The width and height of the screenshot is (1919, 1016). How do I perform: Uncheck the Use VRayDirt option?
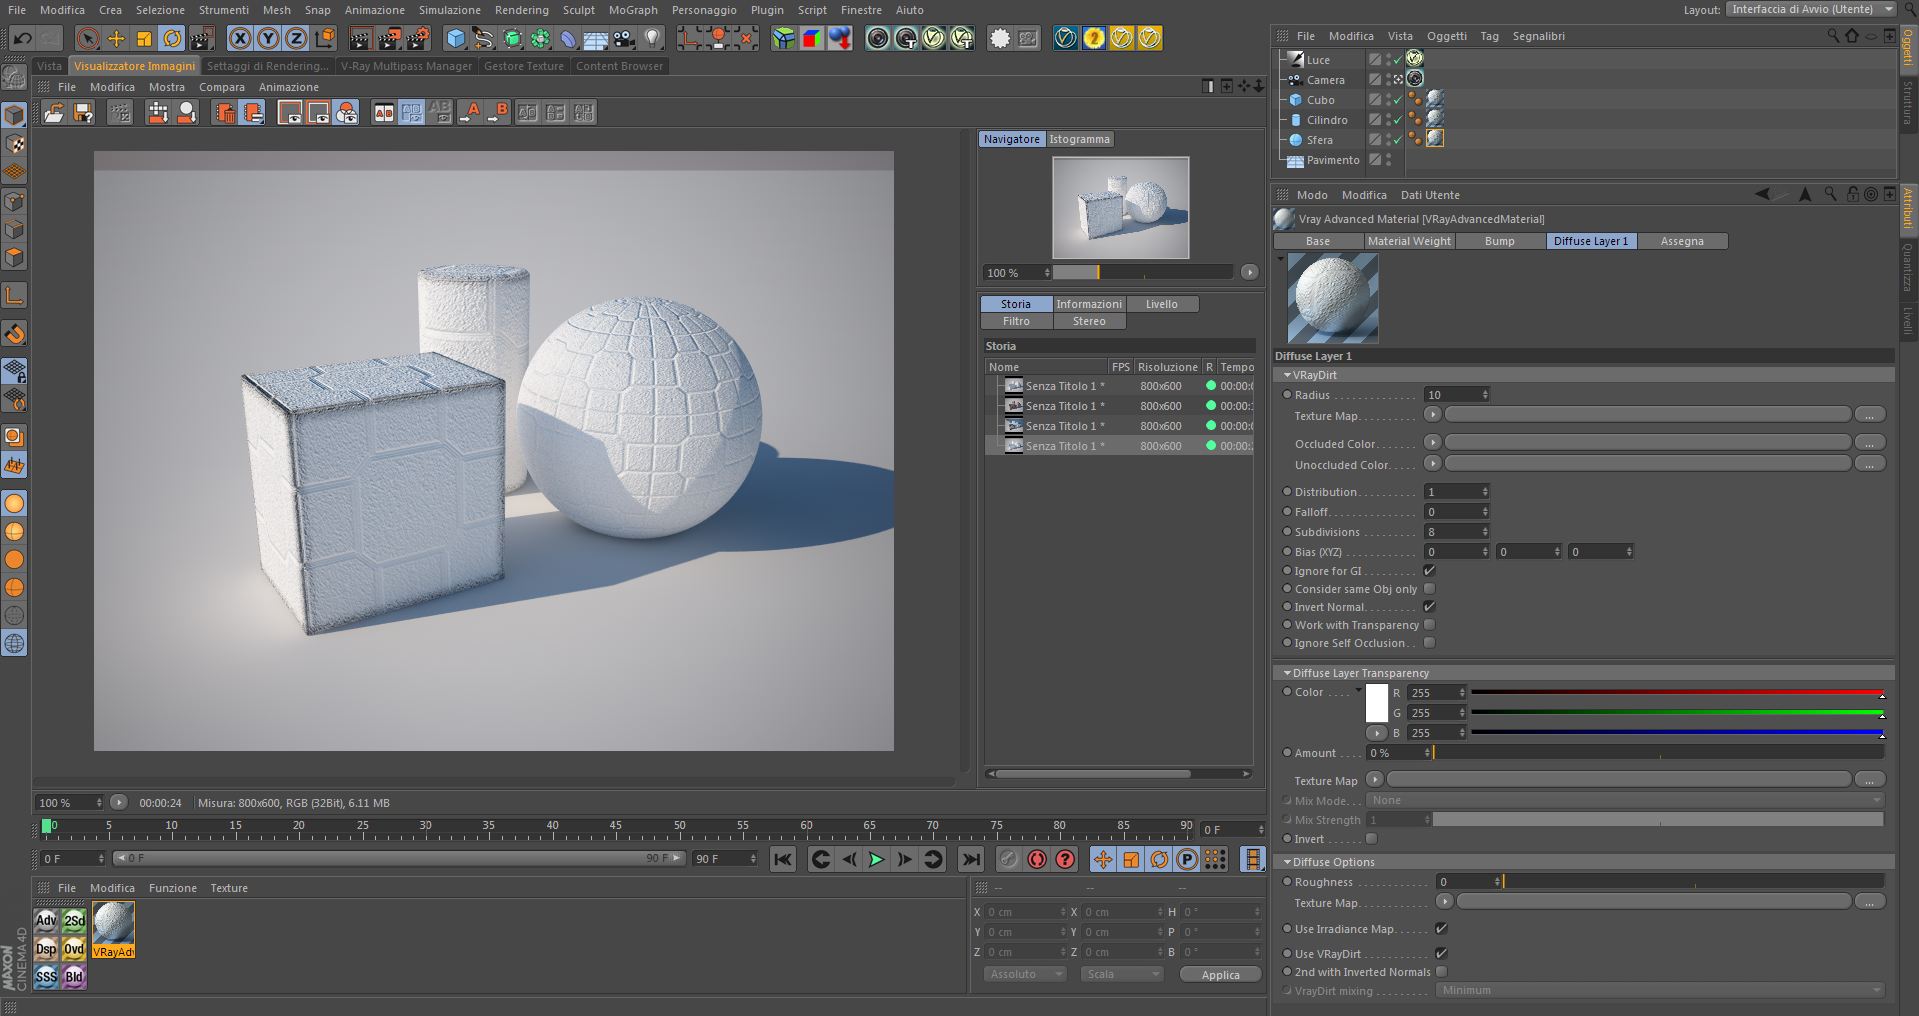tap(1441, 954)
